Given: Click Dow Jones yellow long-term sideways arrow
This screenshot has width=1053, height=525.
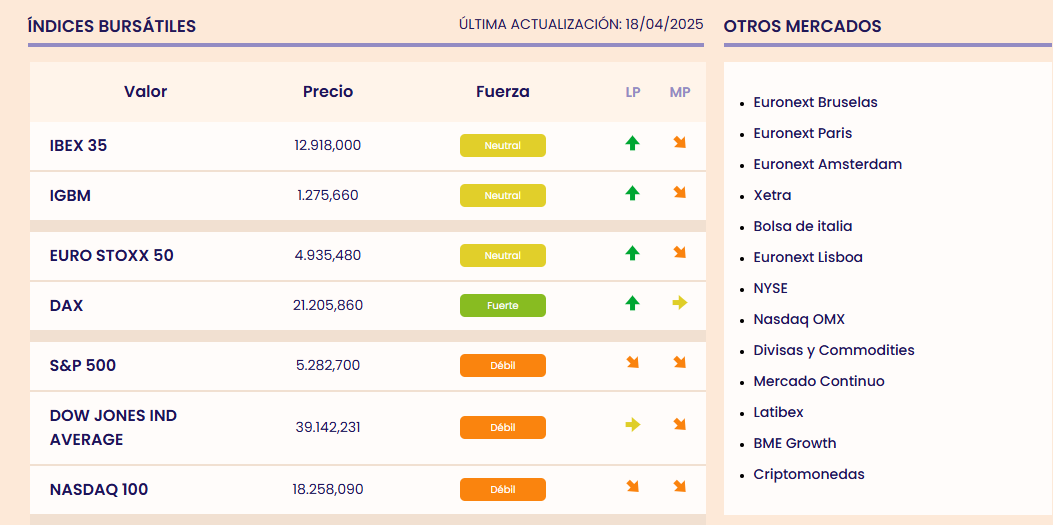Looking at the screenshot, I should pyautogui.click(x=632, y=425).
